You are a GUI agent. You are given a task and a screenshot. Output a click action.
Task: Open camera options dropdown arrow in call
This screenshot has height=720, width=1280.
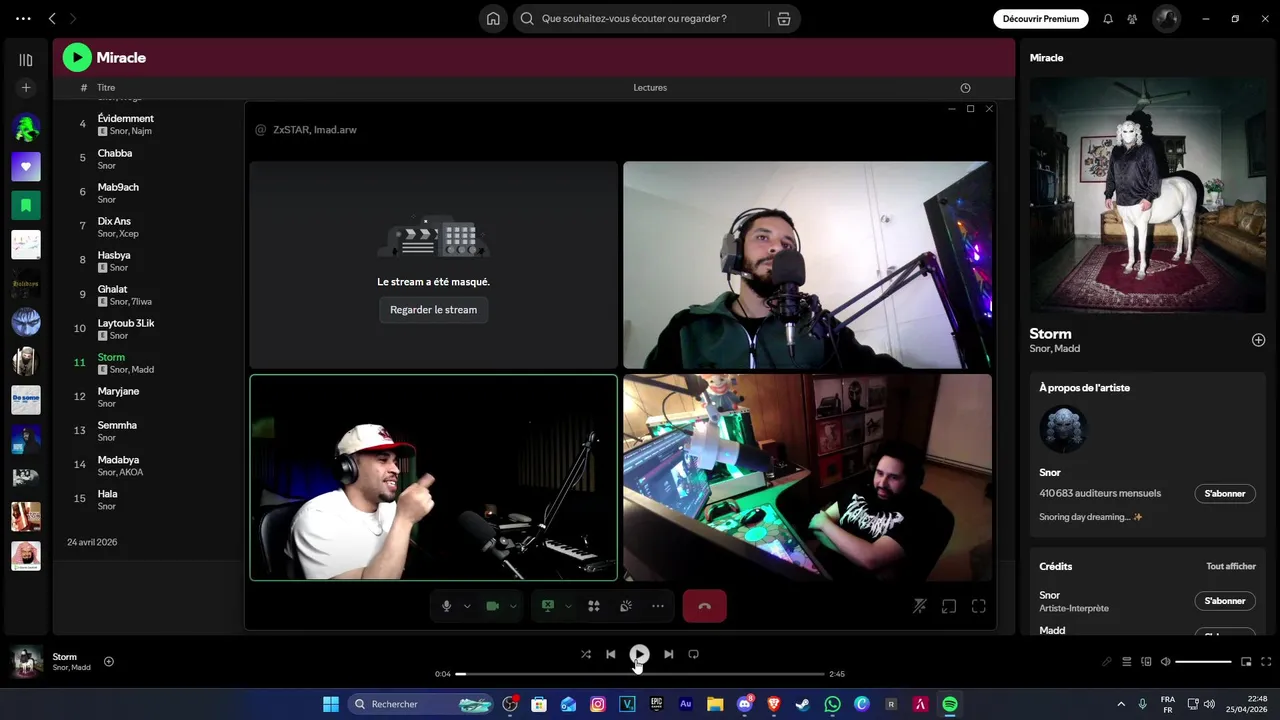(513, 606)
